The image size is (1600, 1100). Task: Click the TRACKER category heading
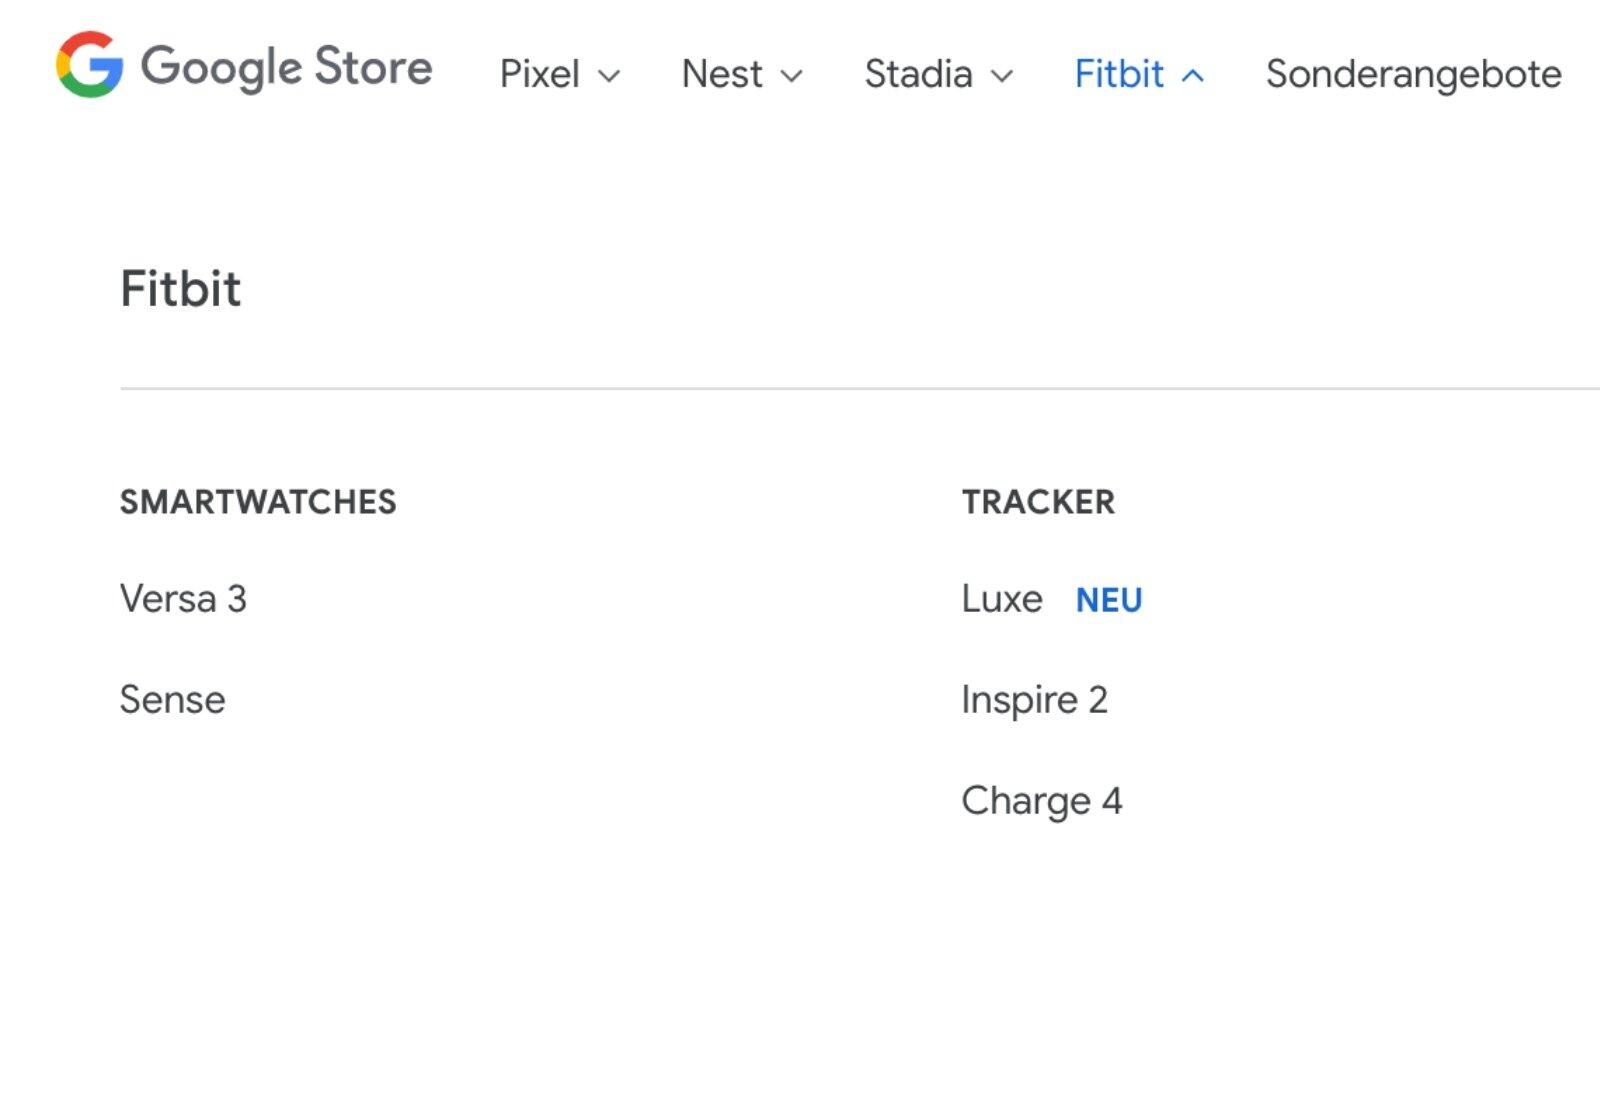[1038, 502]
